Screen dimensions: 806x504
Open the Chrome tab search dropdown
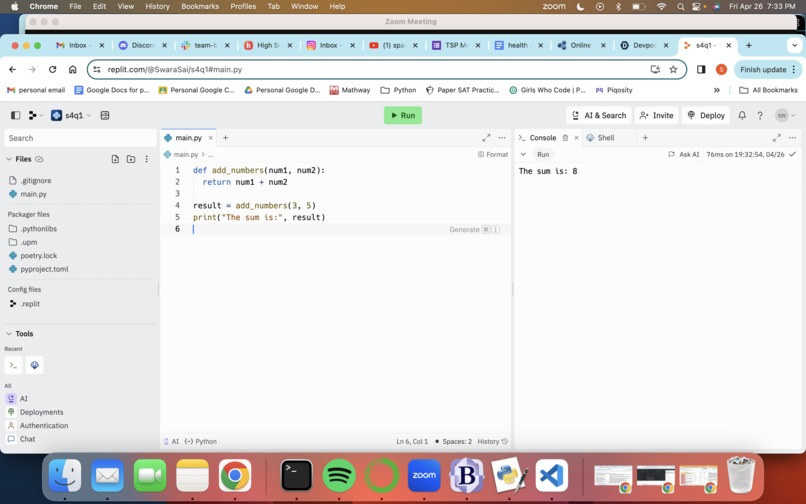795,45
